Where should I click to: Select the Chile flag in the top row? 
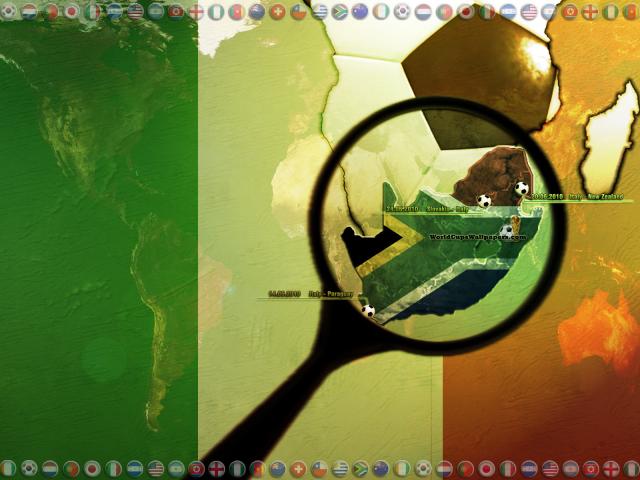[298, 12]
